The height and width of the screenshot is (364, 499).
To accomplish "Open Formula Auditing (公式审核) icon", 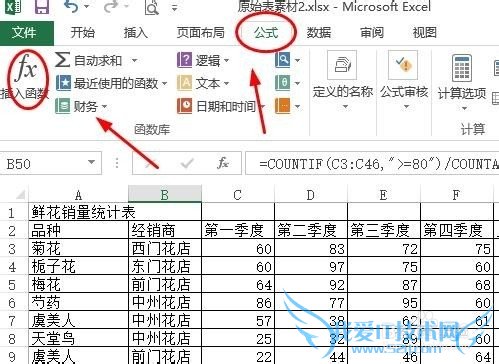I will coord(403,65).
